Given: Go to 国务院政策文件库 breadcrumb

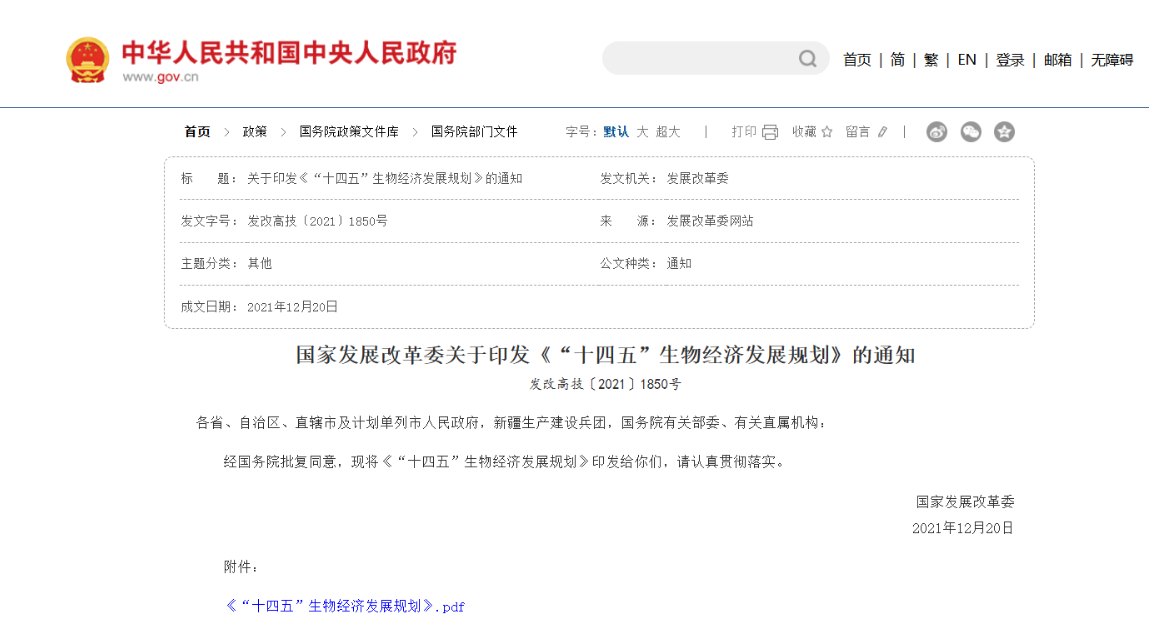Looking at the screenshot, I should (x=349, y=132).
